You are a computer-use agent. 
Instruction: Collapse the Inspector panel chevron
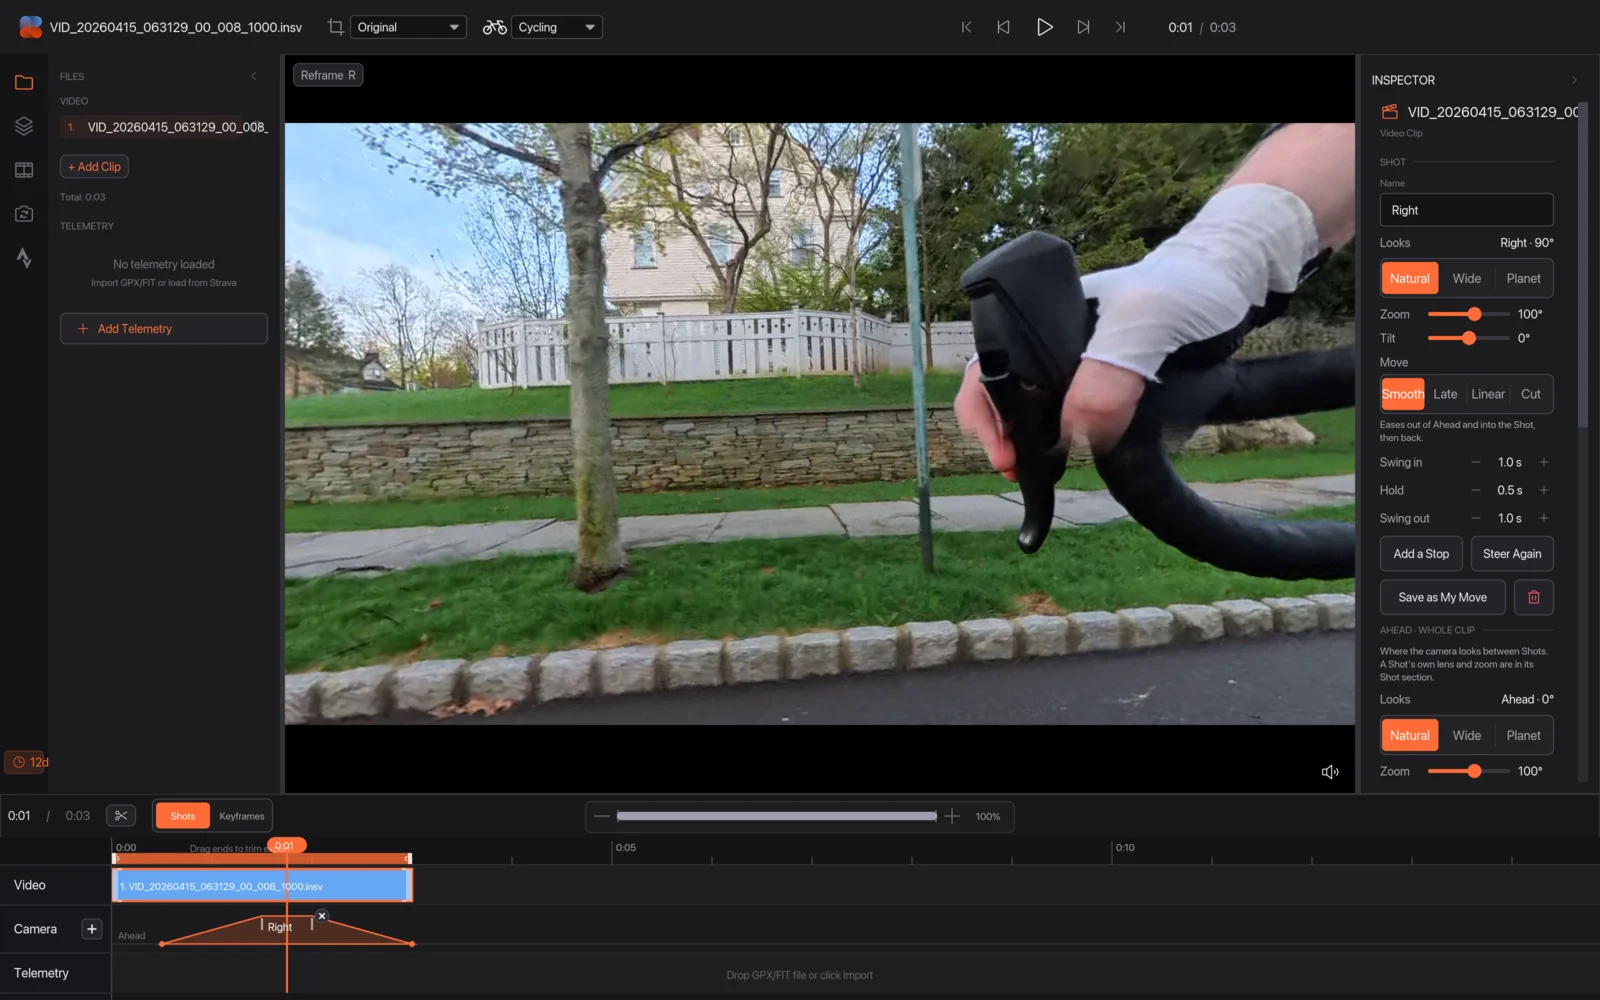click(x=1574, y=80)
